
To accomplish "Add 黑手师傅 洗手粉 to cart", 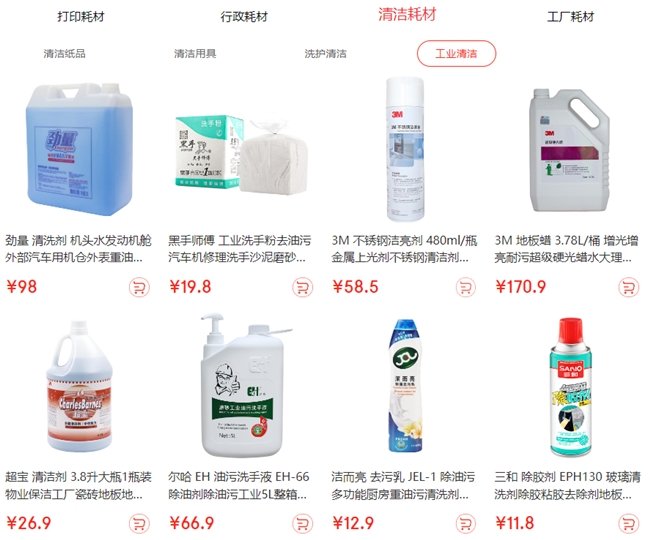I will tap(303, 287).
